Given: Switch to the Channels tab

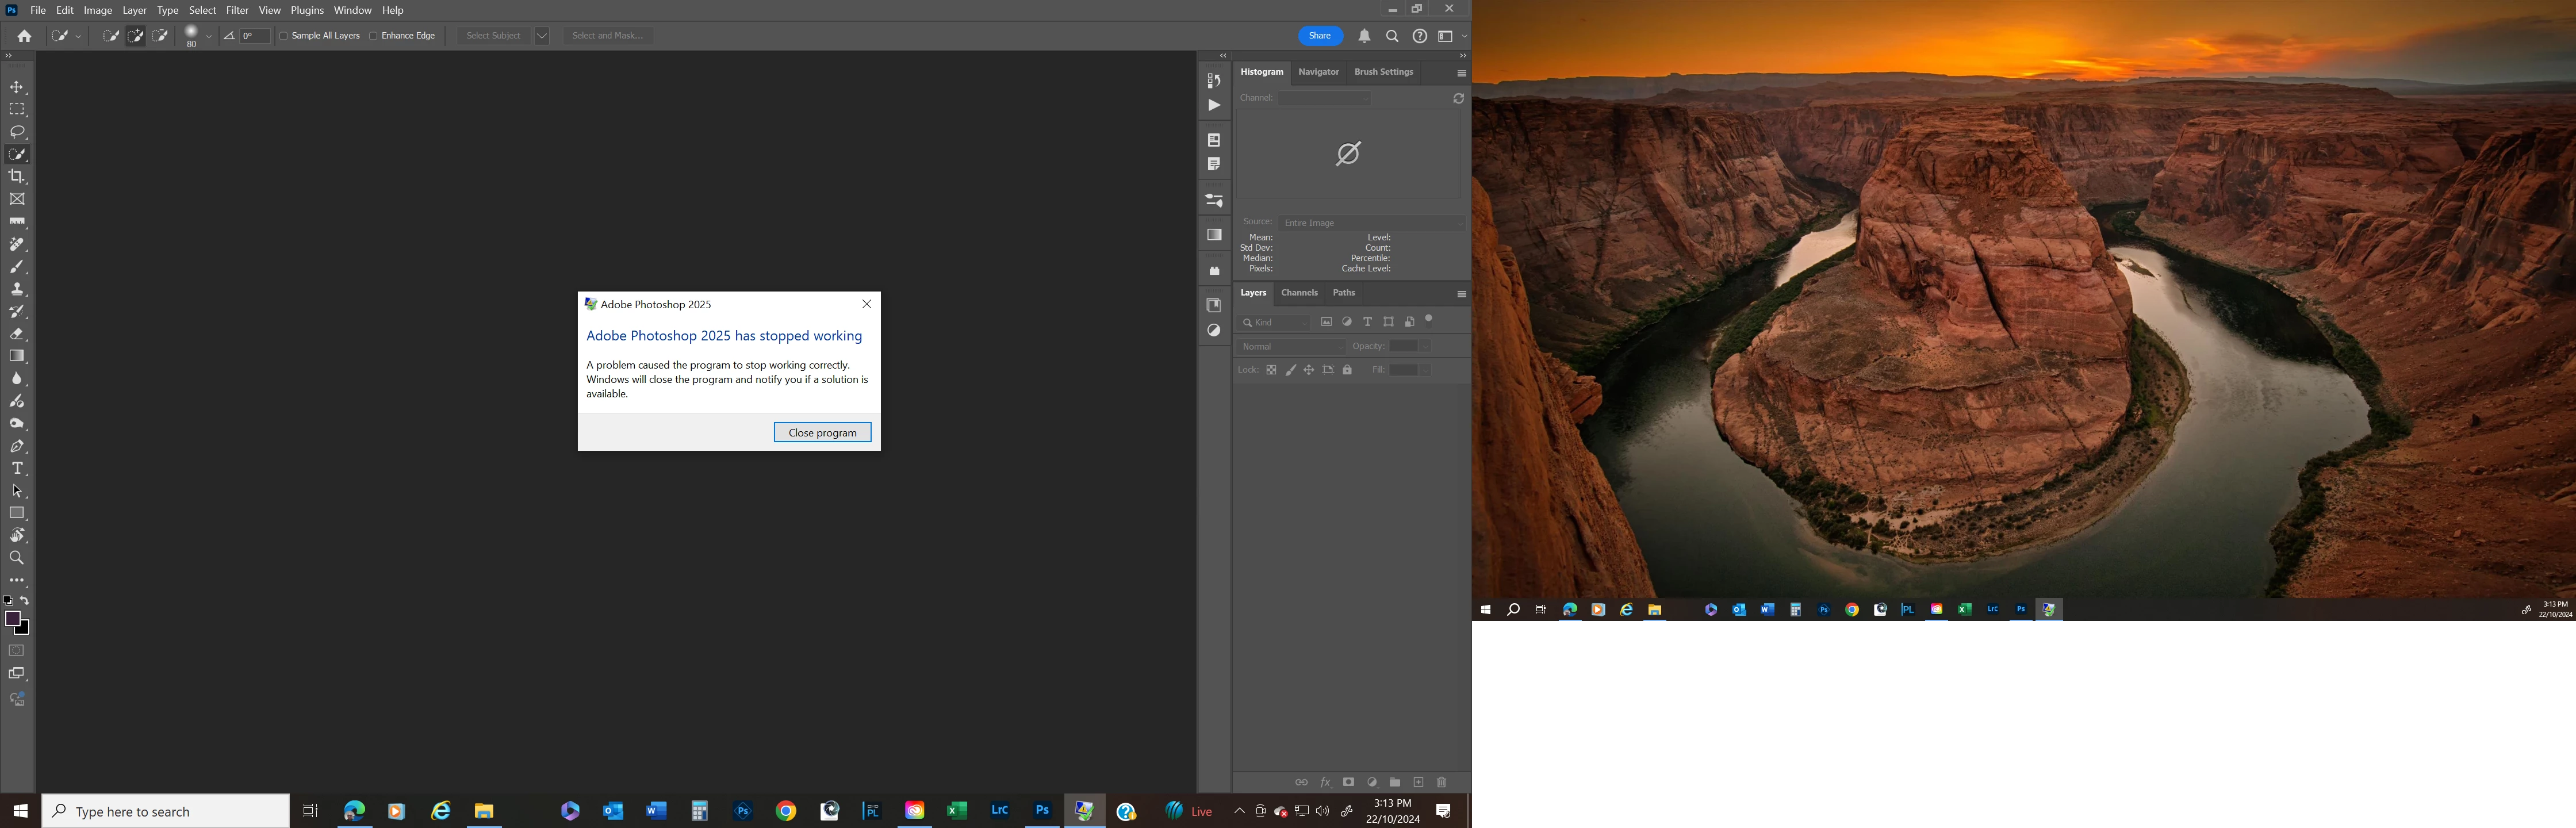Looking at the screenshot, I should tap(1299, 293).
